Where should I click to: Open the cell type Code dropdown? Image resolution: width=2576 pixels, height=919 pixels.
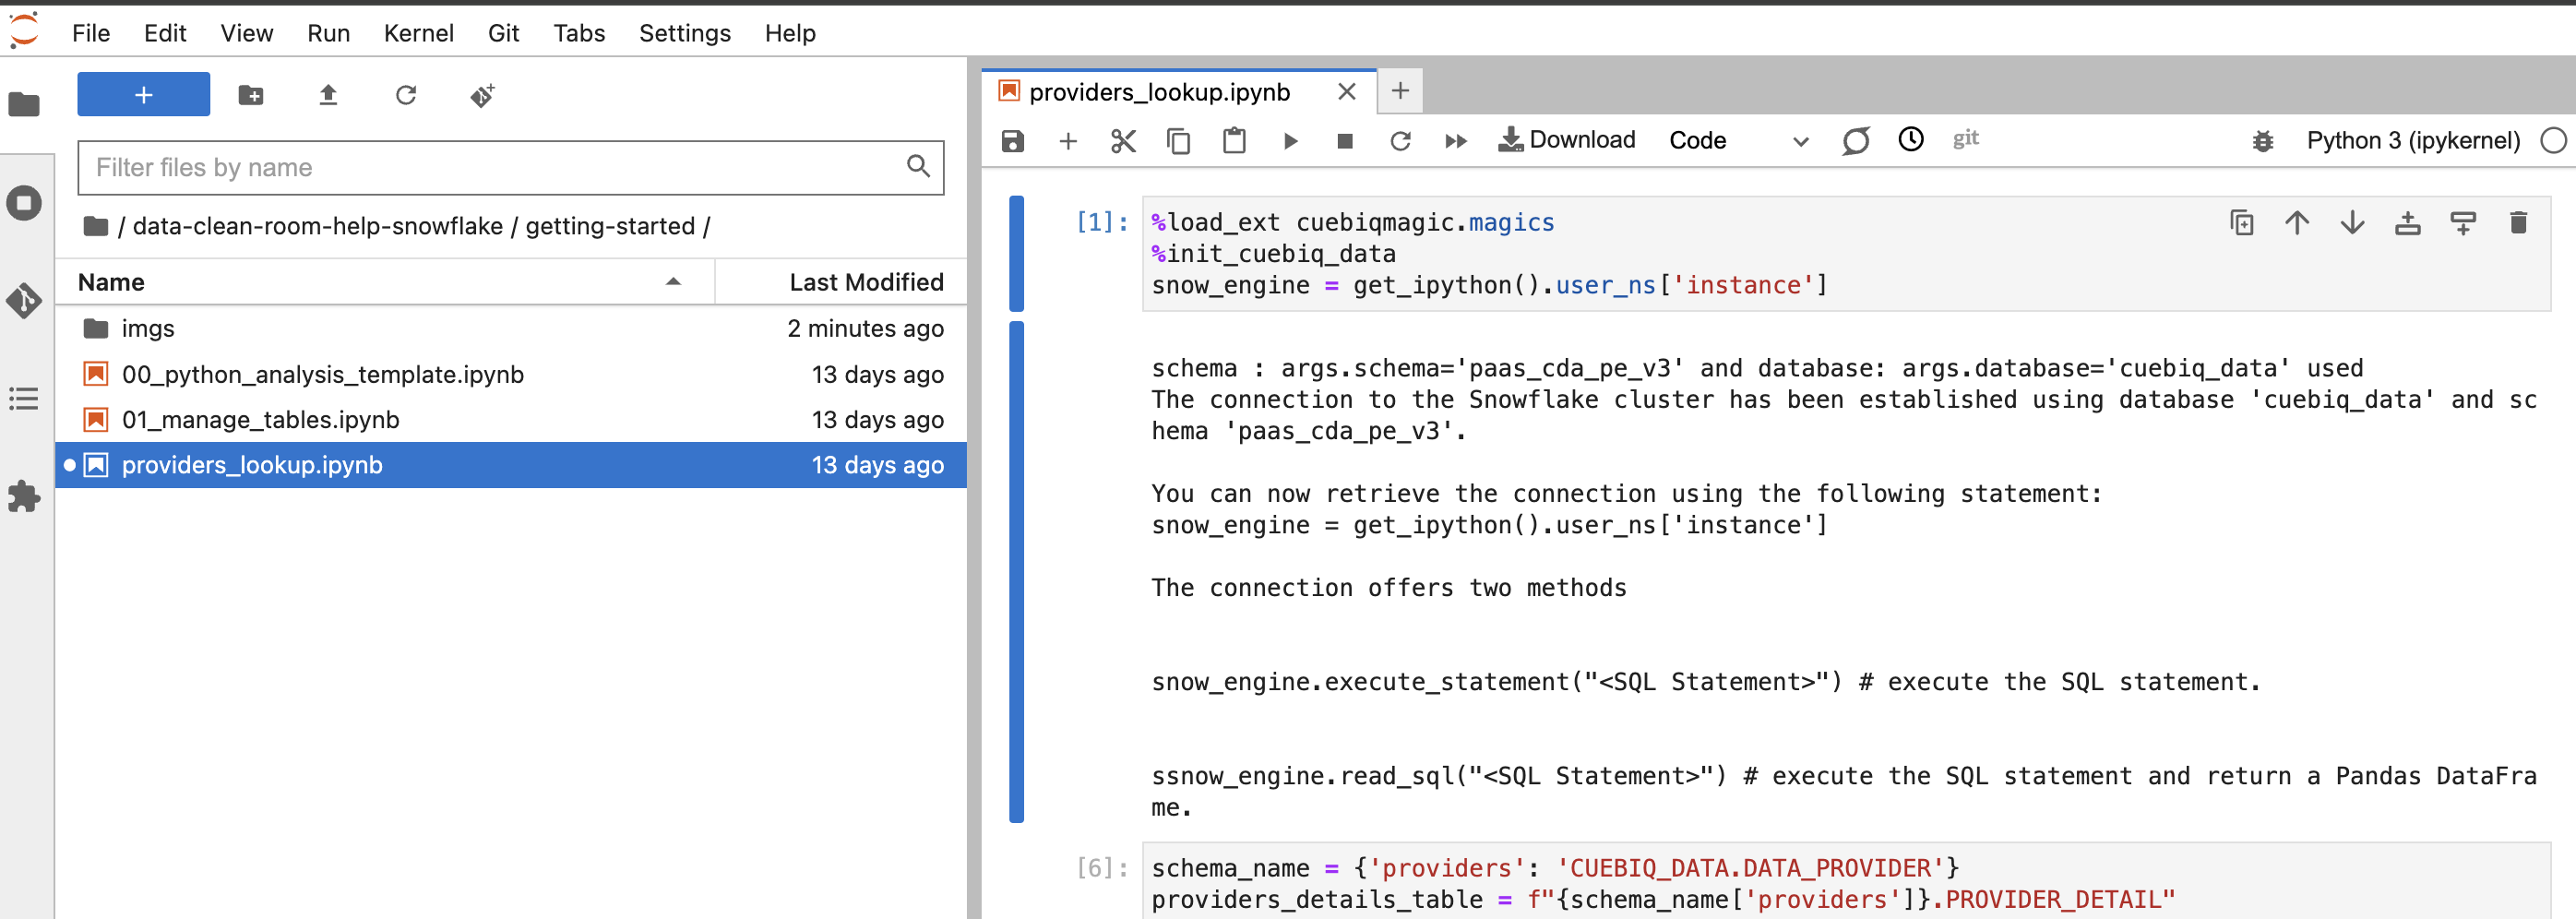coord(1738,141)
